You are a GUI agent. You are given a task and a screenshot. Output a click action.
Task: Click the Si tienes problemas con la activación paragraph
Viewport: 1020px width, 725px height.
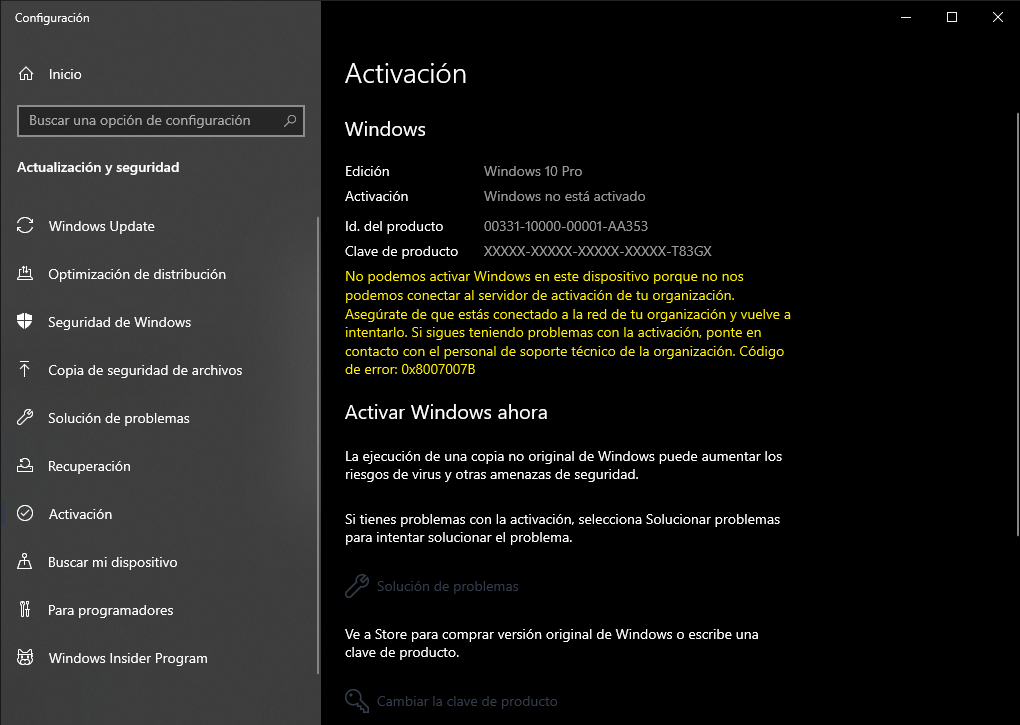coord(563,528)
